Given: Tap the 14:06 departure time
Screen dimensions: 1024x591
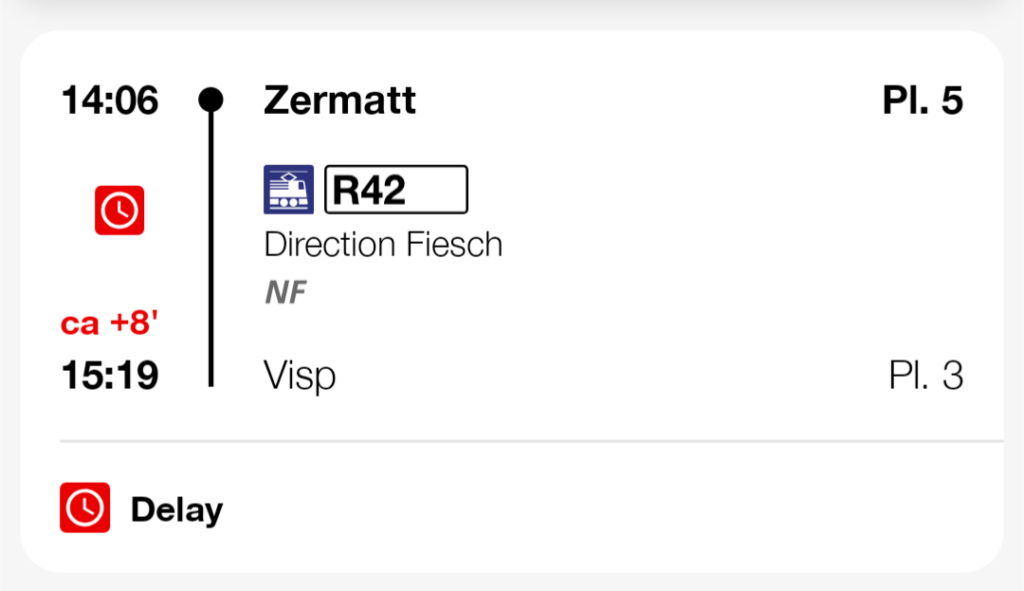Looking at the screenshot, I should click(x=110, y=101).
